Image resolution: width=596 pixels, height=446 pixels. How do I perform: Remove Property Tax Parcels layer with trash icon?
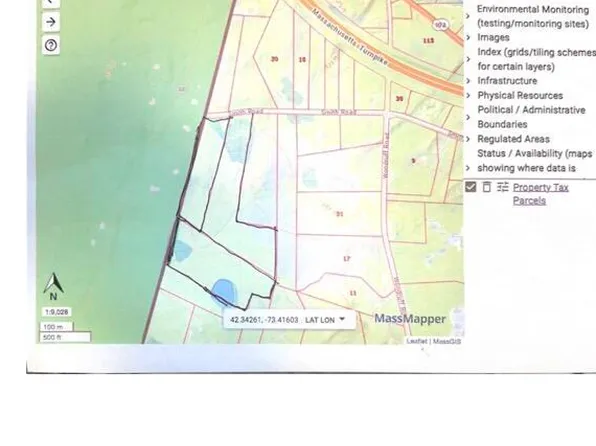click(x=487, y=187)
